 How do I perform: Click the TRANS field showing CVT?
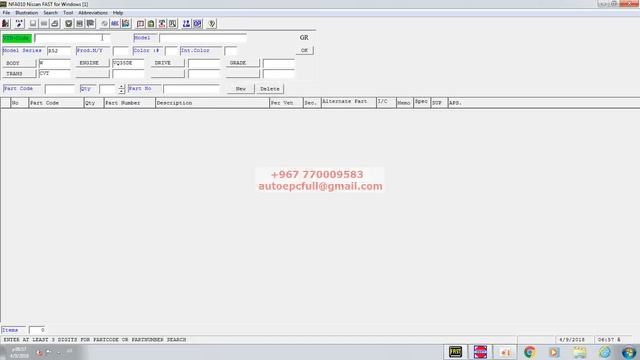[x=55, y=74]
